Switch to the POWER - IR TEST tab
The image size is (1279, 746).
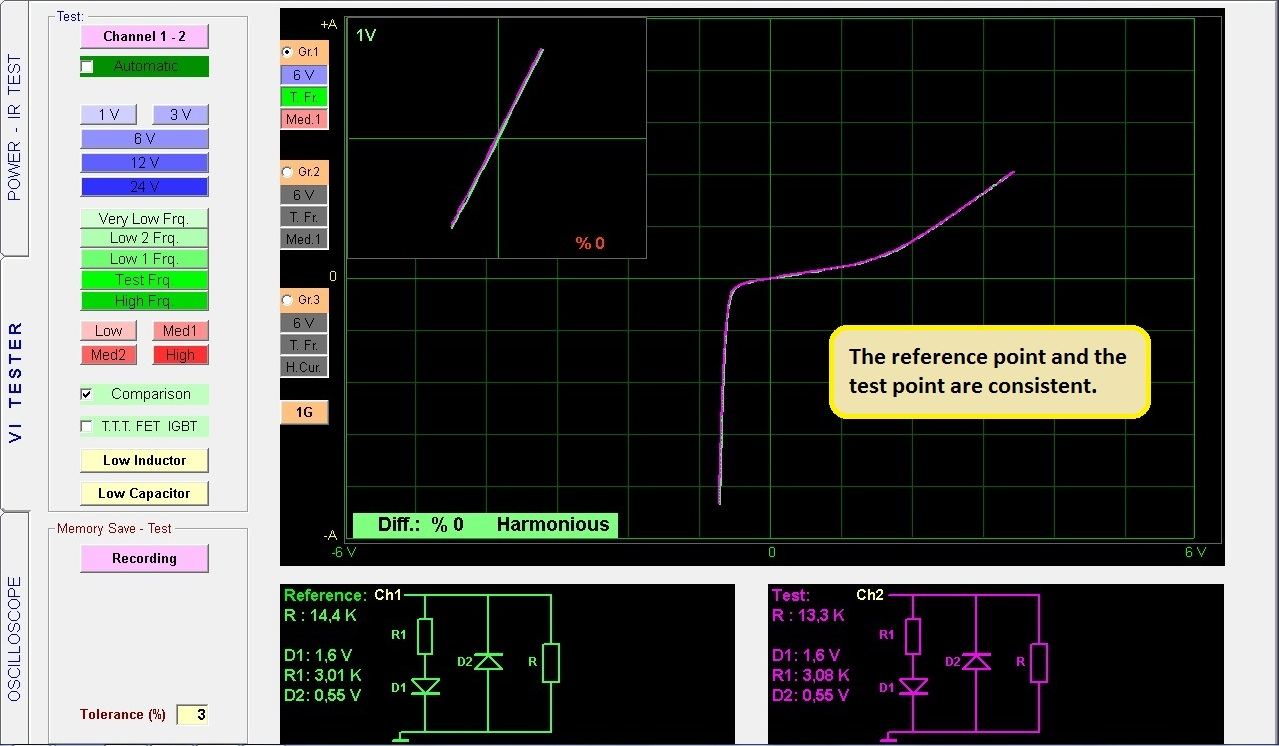coord(14,128)
